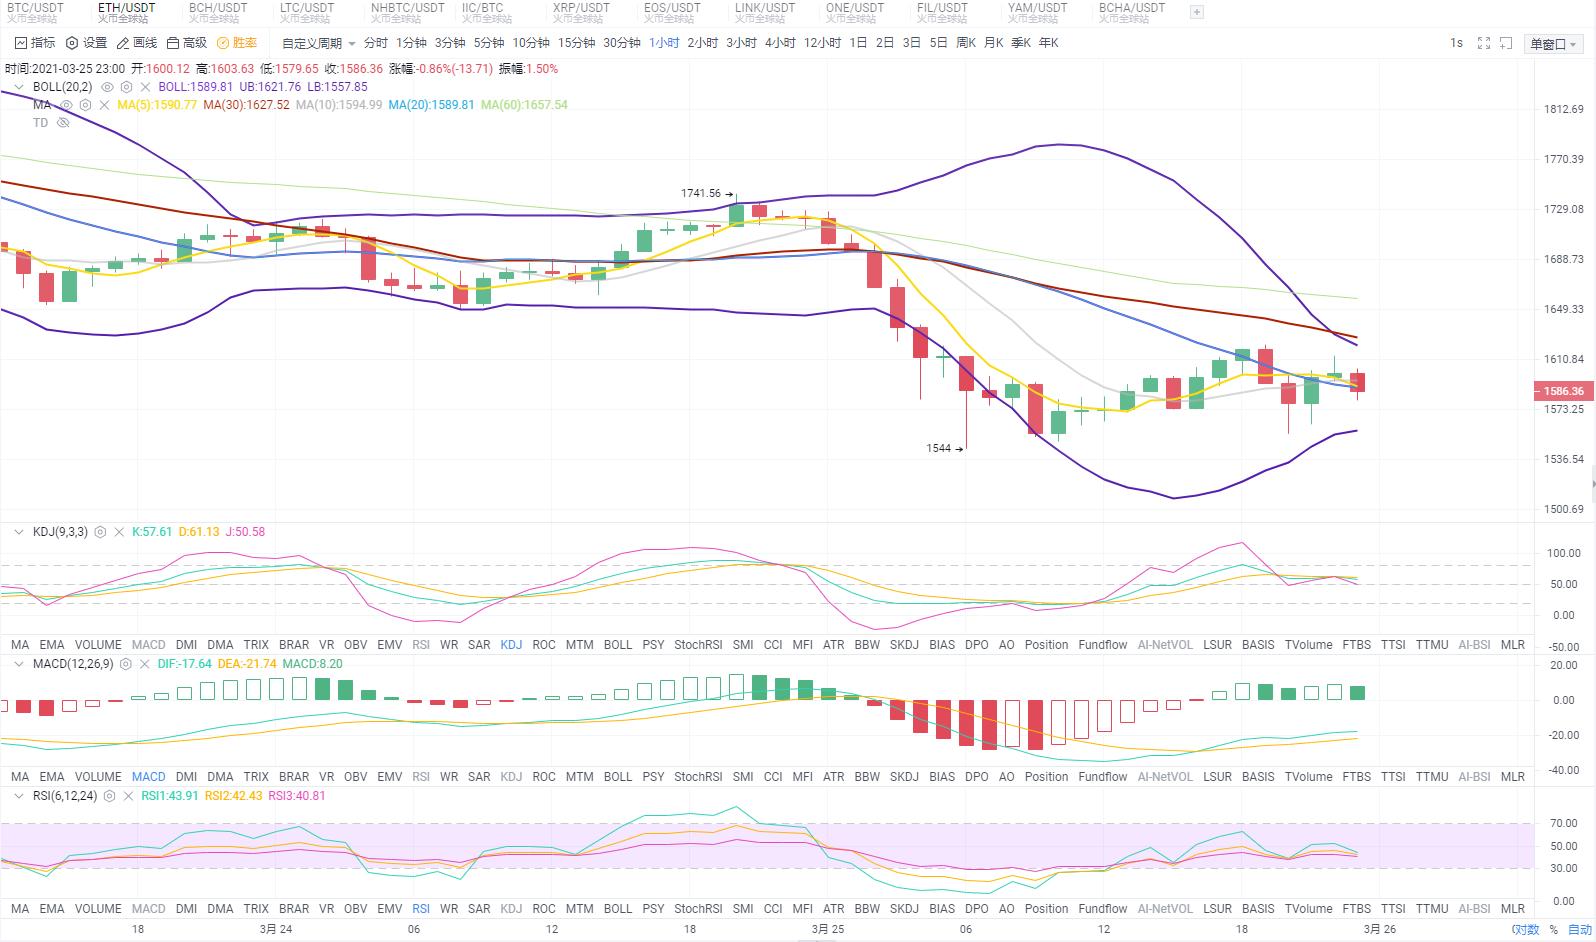Select Fundflow in MACD panel indicator list
Screen dimensions: 1596x942
click(x=1103, y=777)
